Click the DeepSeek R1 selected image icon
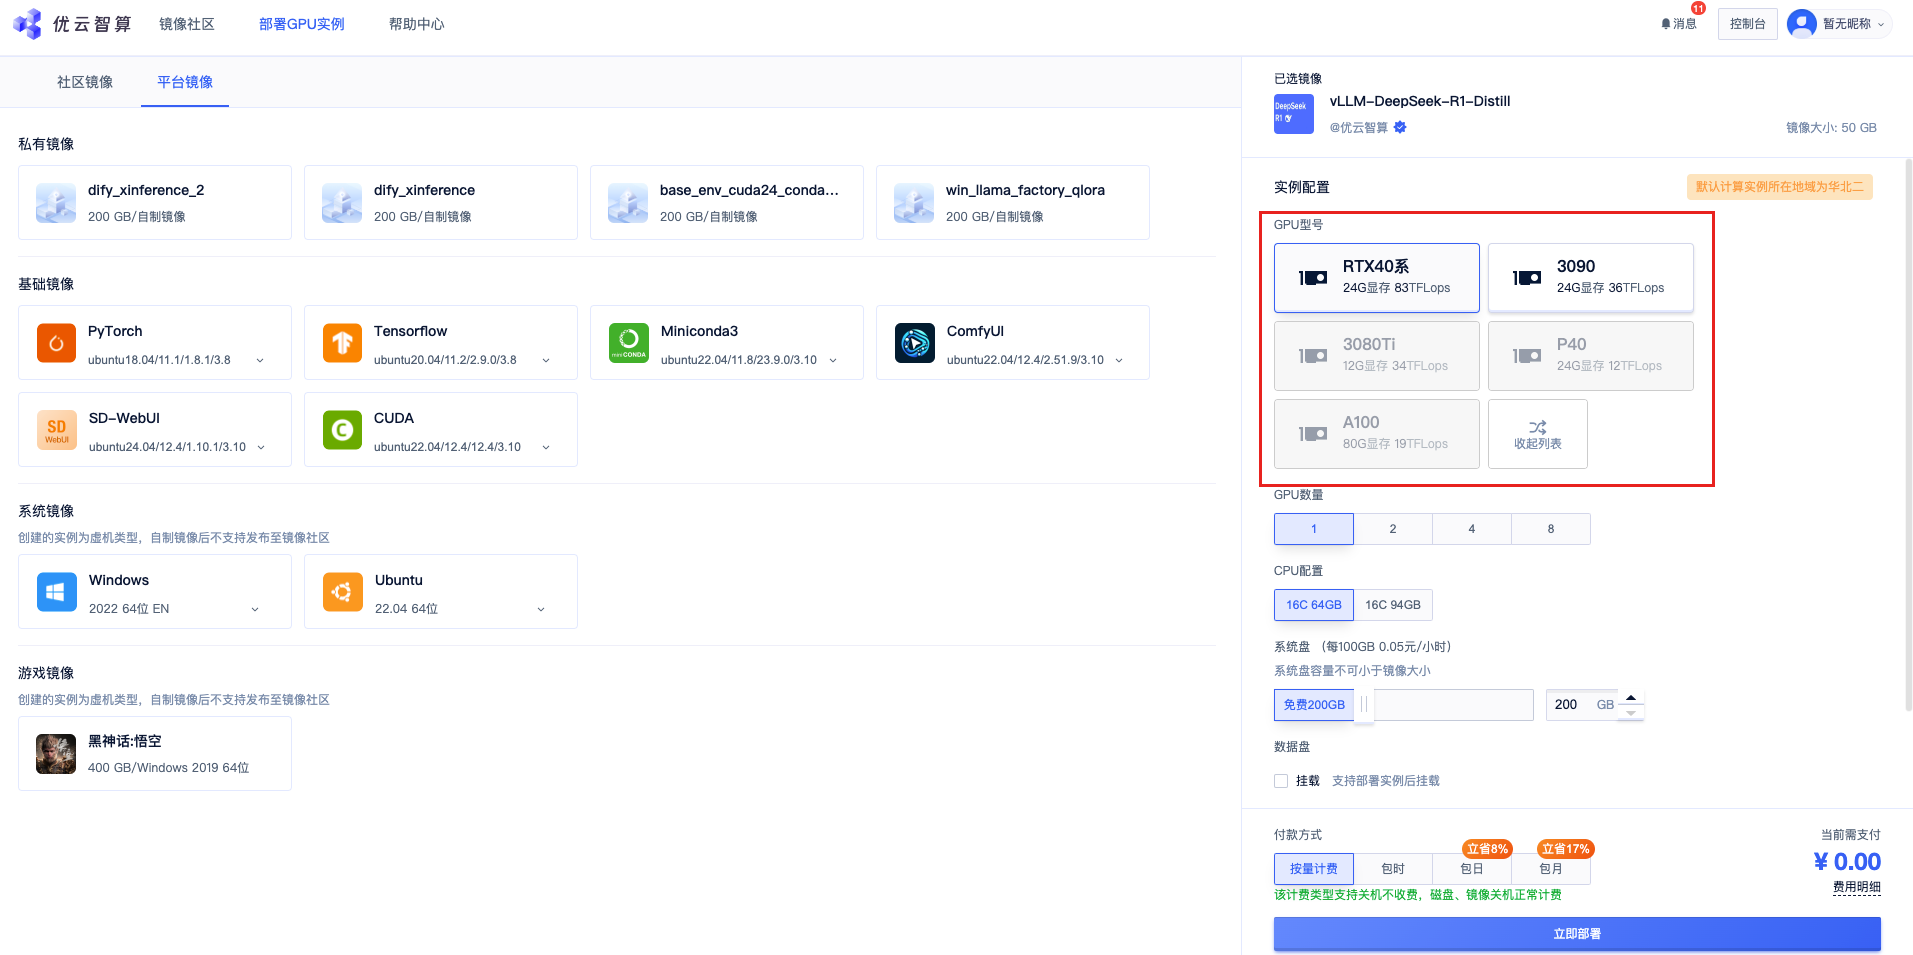 1294,114
